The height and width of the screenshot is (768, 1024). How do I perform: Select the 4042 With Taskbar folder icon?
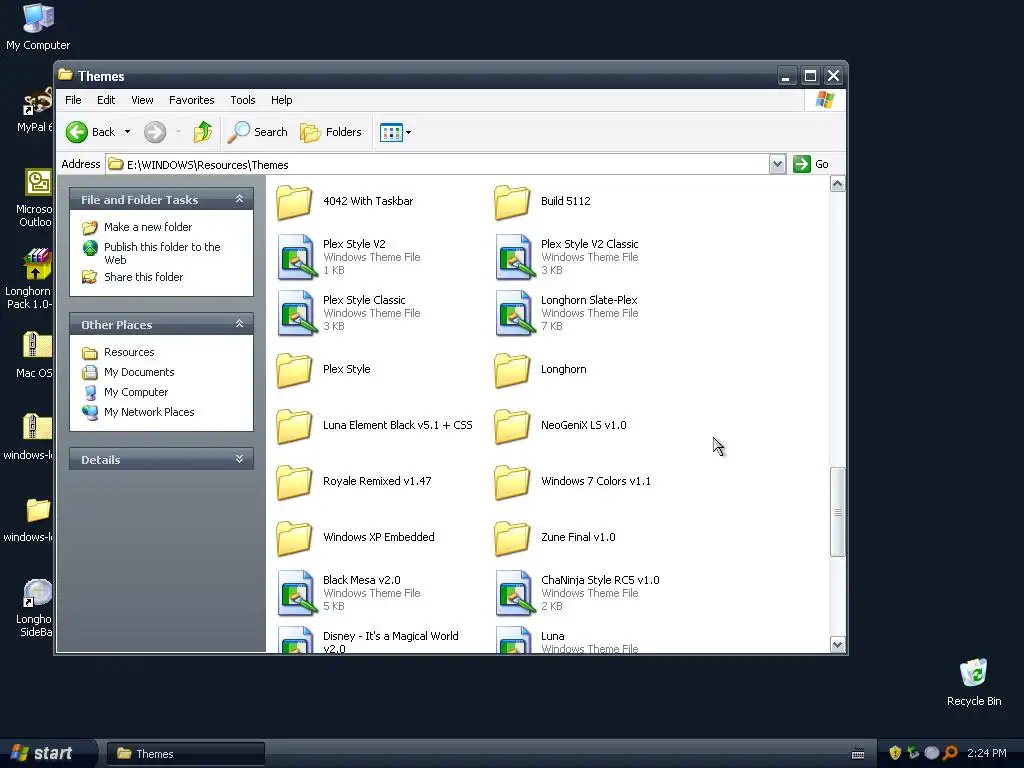pos(294,201)
